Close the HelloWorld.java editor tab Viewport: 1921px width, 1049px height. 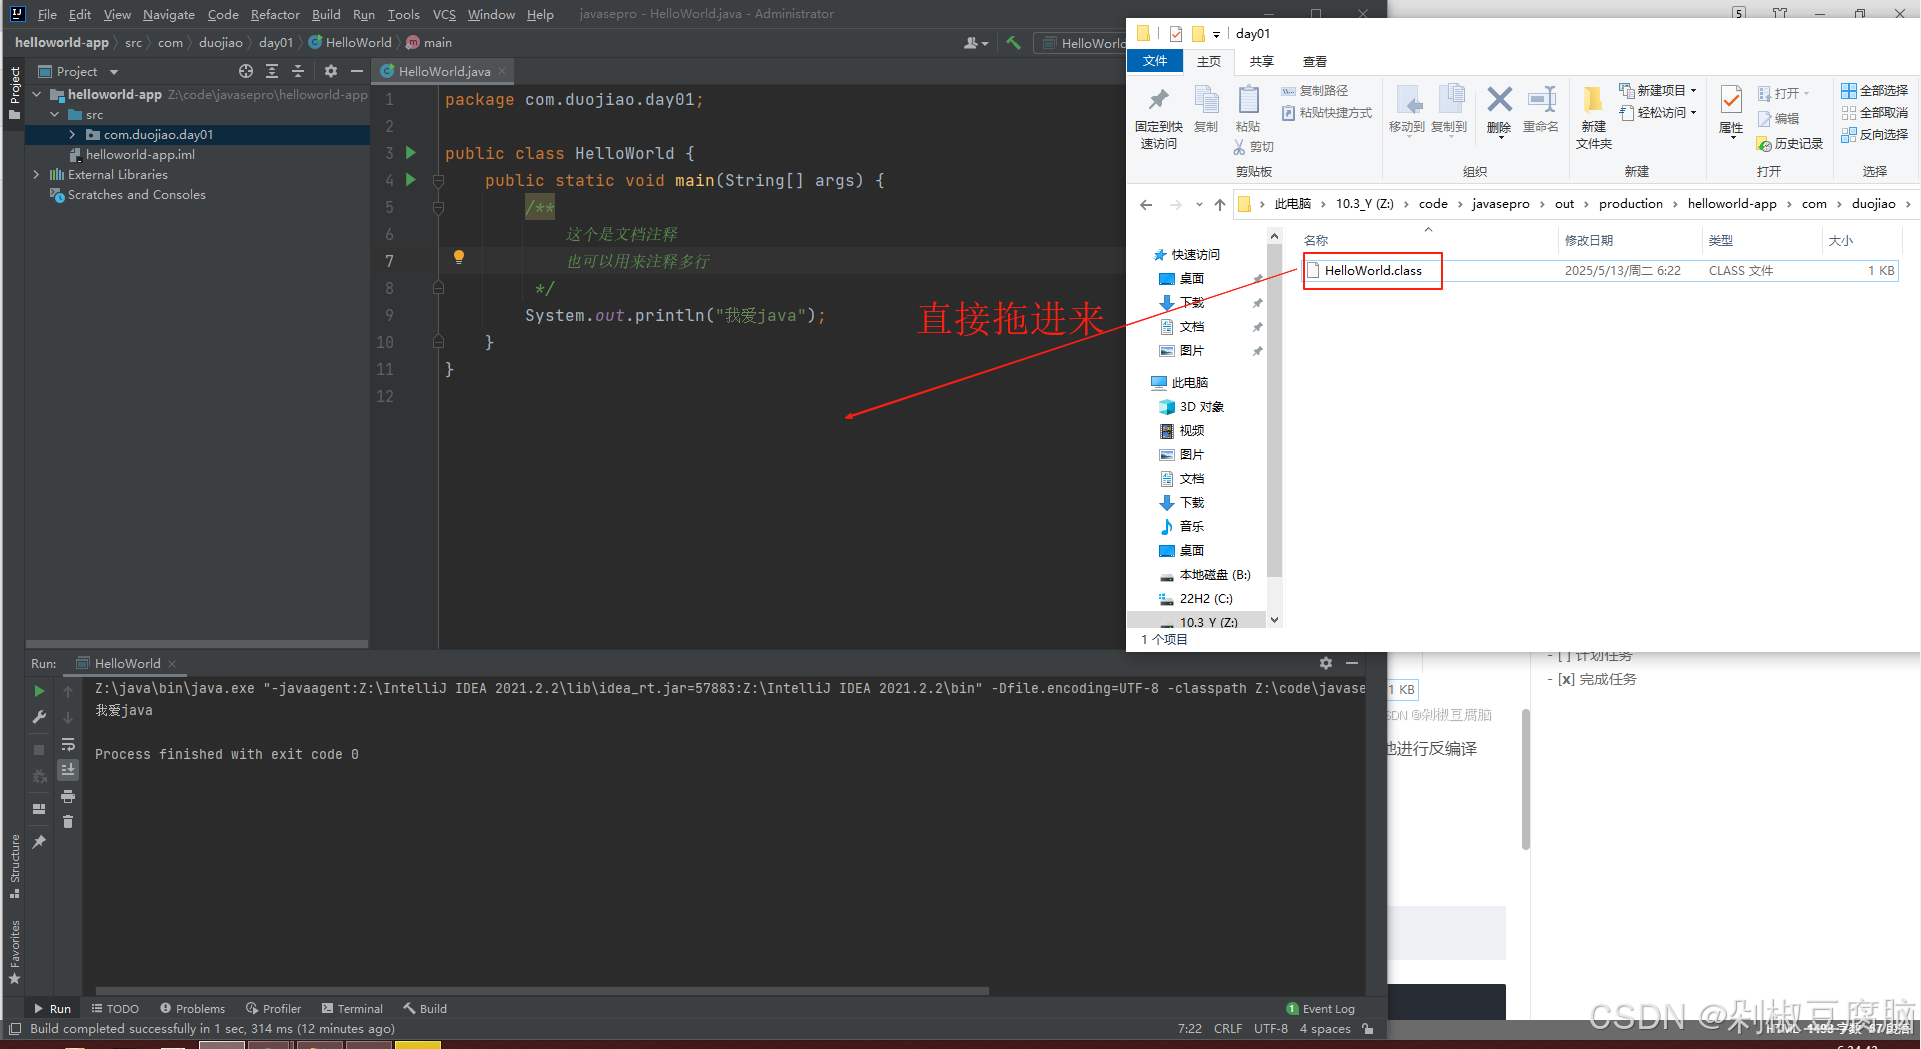coord(502,71)
